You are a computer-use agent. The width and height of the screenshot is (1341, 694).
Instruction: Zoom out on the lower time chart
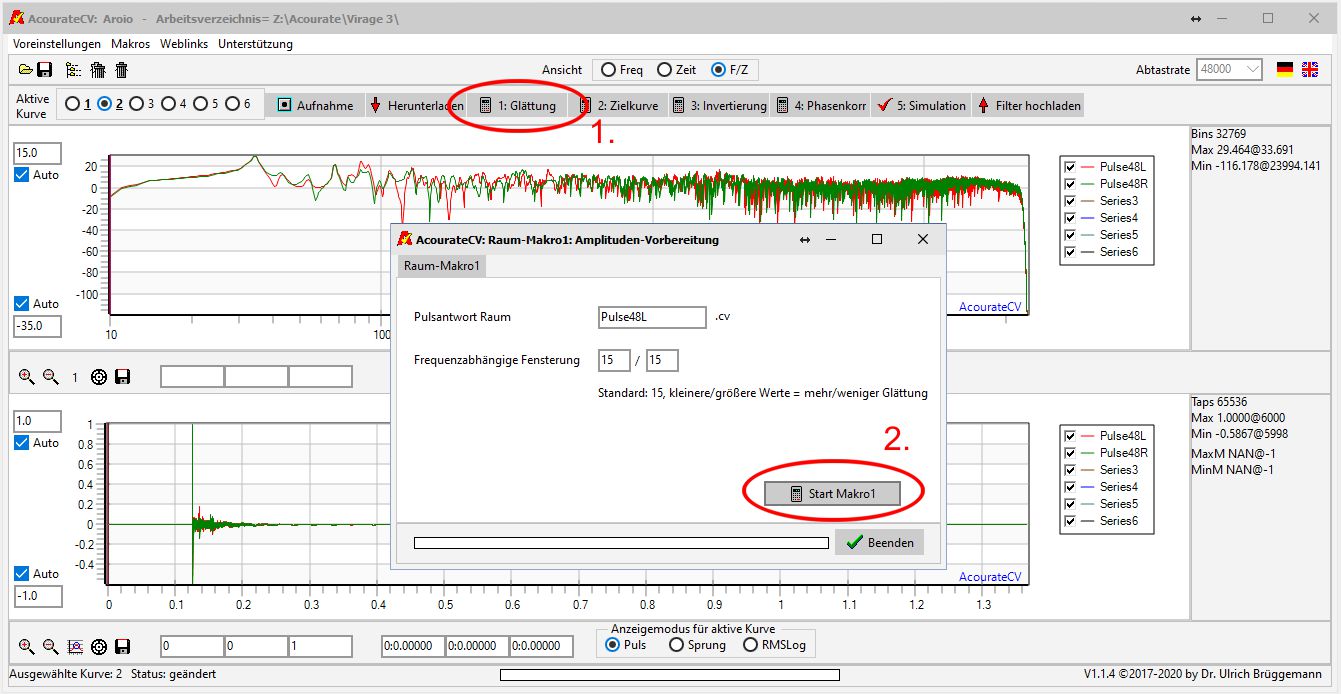tap(50, 646)
